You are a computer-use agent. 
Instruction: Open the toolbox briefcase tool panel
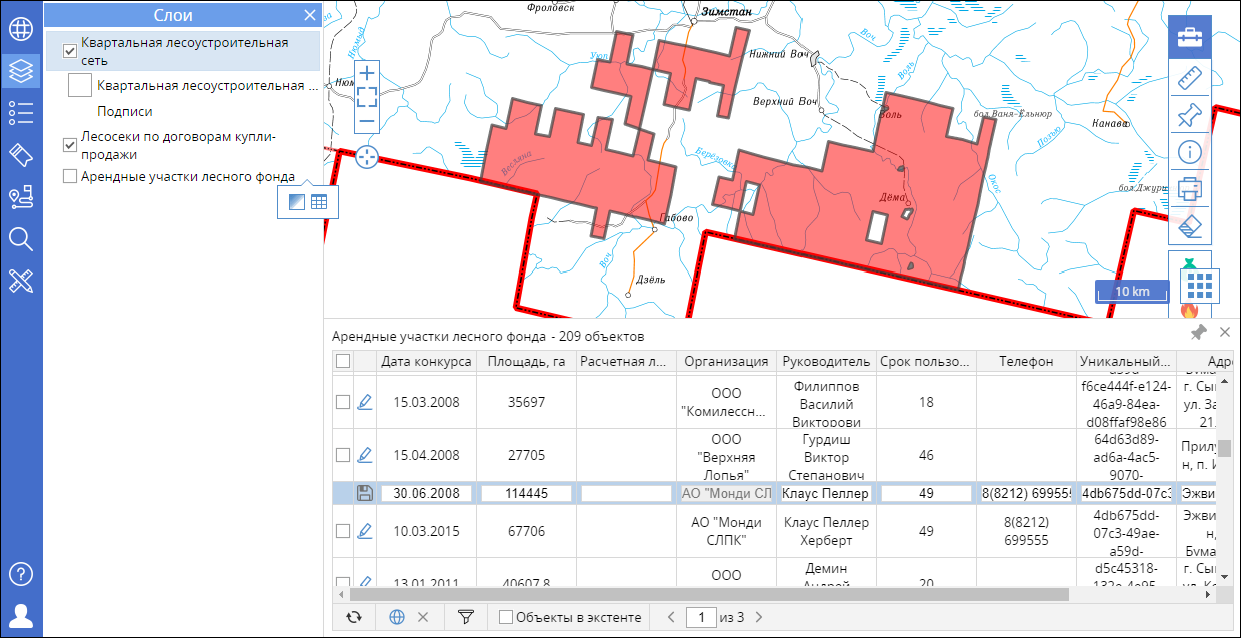pos(1190,36)
